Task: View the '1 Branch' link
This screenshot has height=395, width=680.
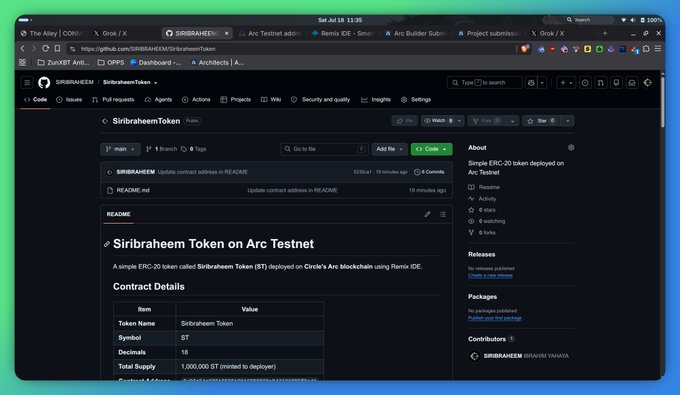Action: [161, 149]
